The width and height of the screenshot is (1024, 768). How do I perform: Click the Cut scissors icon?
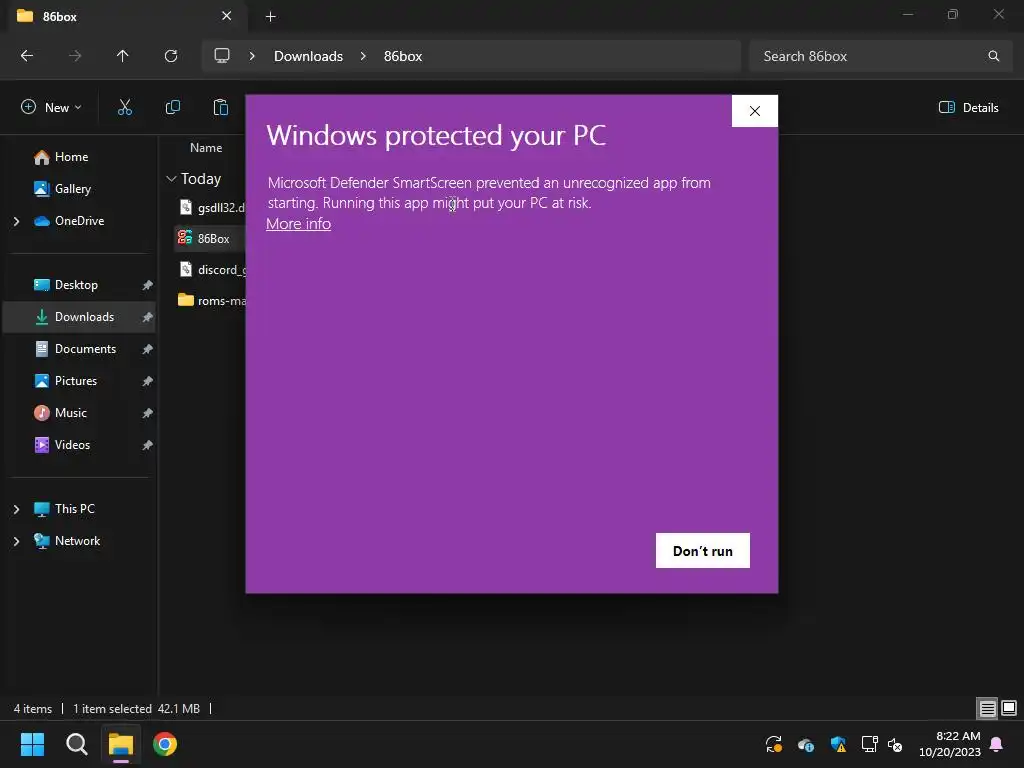pyautogui.click(x=125, y=107)
